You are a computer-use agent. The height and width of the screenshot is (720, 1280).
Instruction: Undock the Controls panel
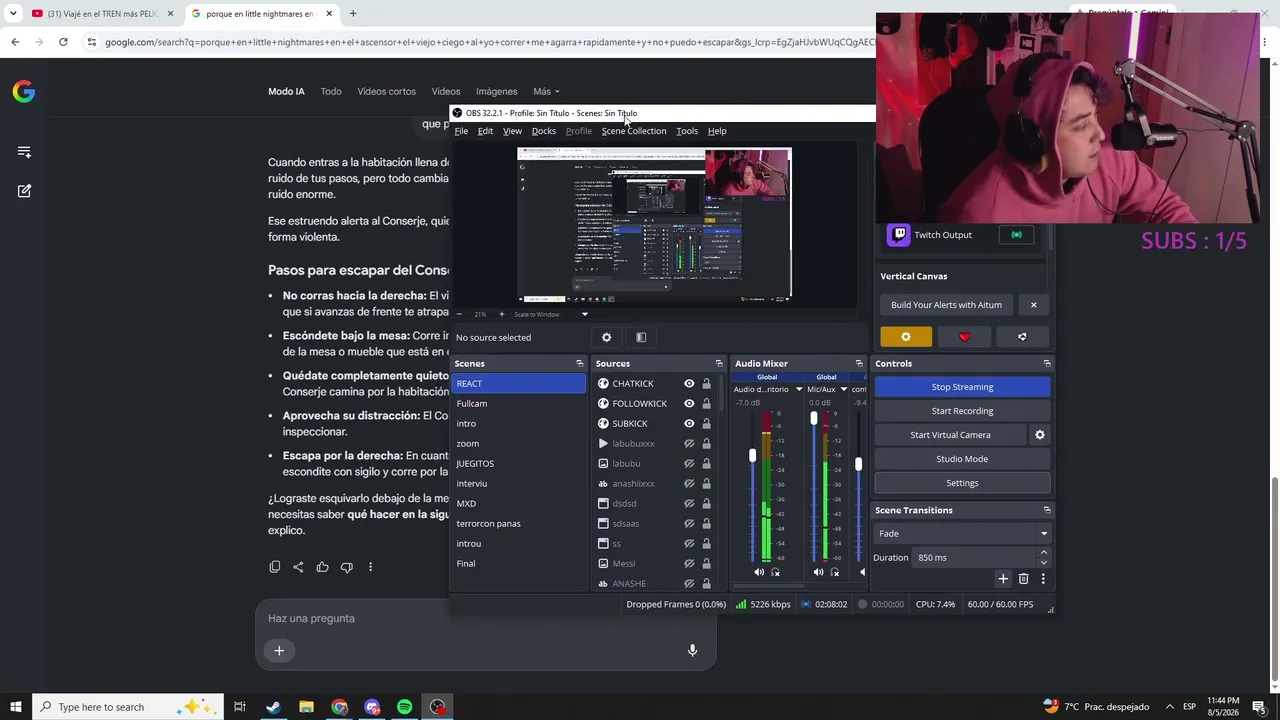point(1047,364)
